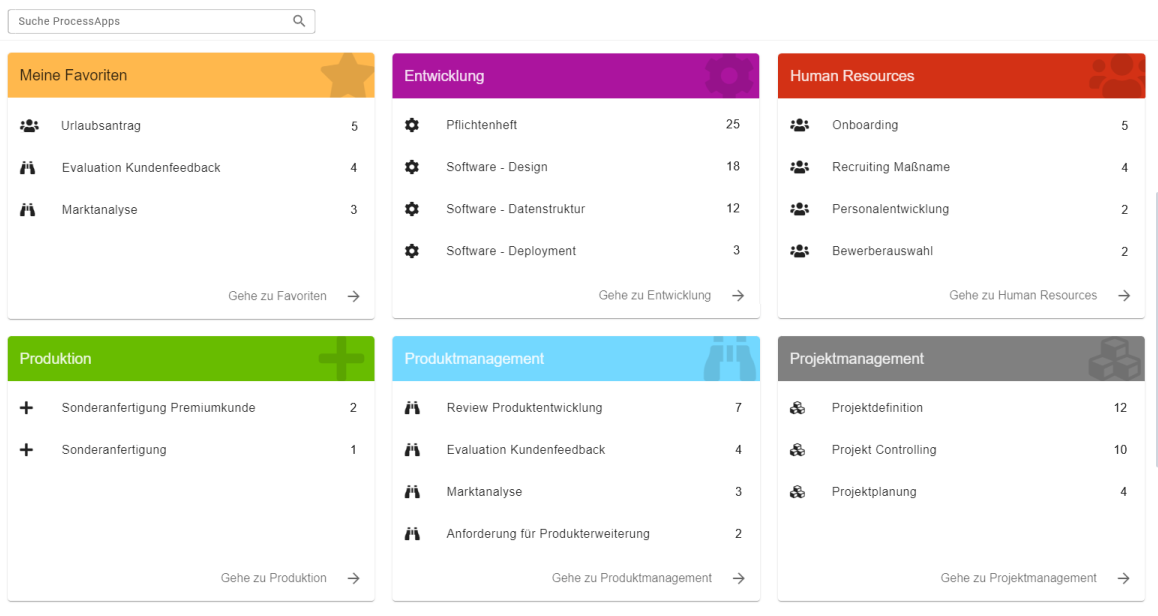Click the people icon beside Onboarding

click(x=798, y=125)
